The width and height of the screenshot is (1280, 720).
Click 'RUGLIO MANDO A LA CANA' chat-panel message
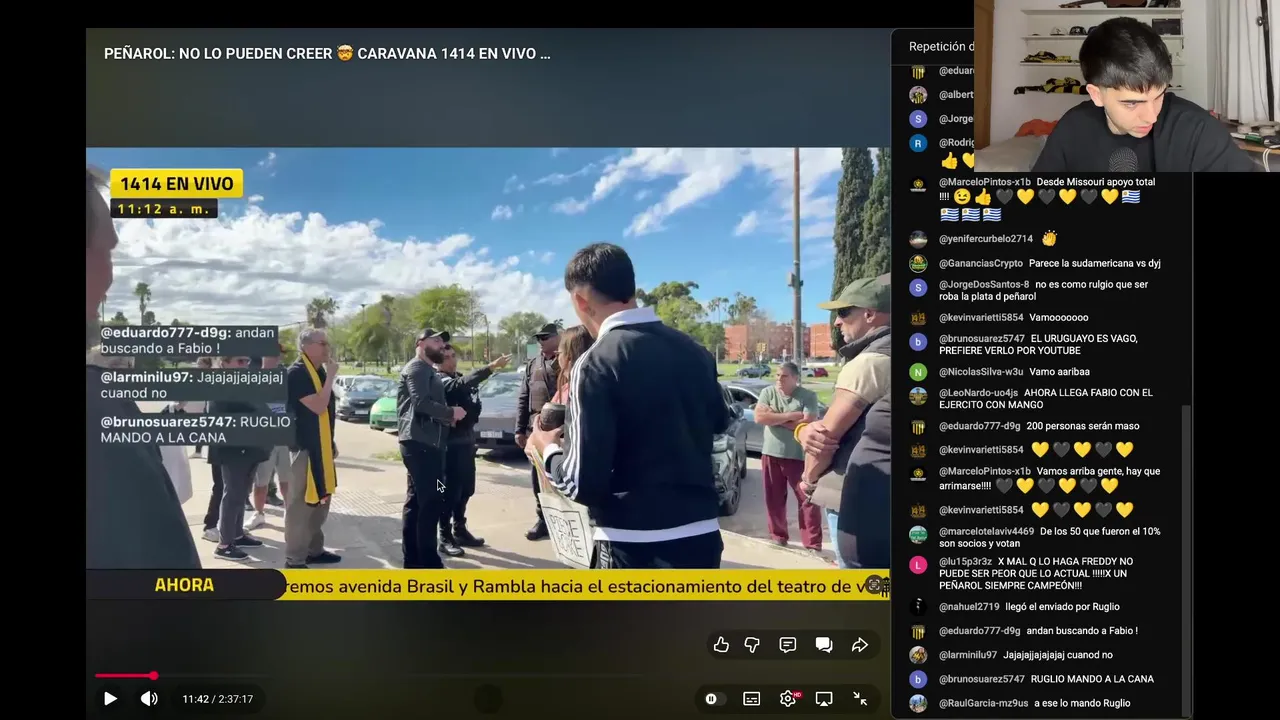pyautogui.click(x=1092, y=679)
